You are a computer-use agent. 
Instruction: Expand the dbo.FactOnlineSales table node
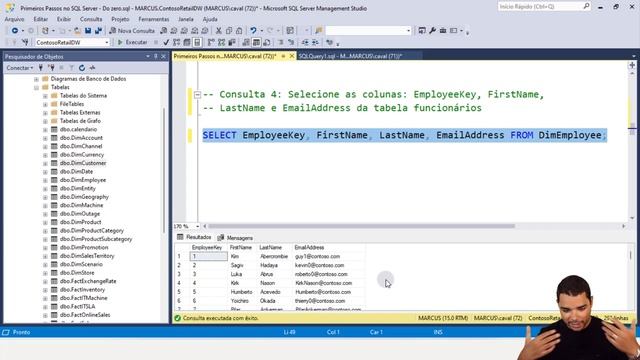point(45,315)
